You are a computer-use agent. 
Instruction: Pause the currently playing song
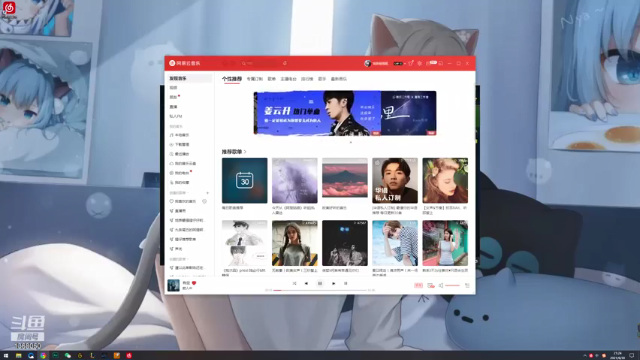[x=320, y=283]
